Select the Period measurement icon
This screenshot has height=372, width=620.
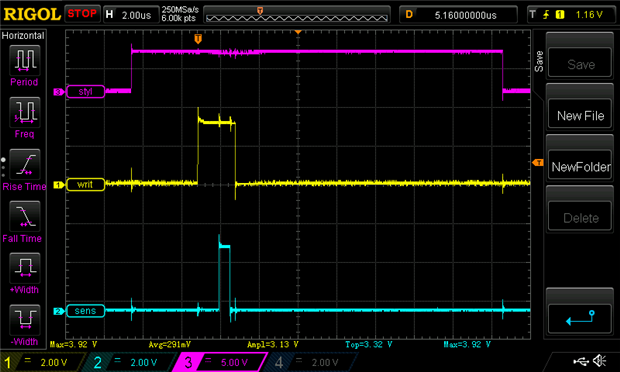pos(25,60)
